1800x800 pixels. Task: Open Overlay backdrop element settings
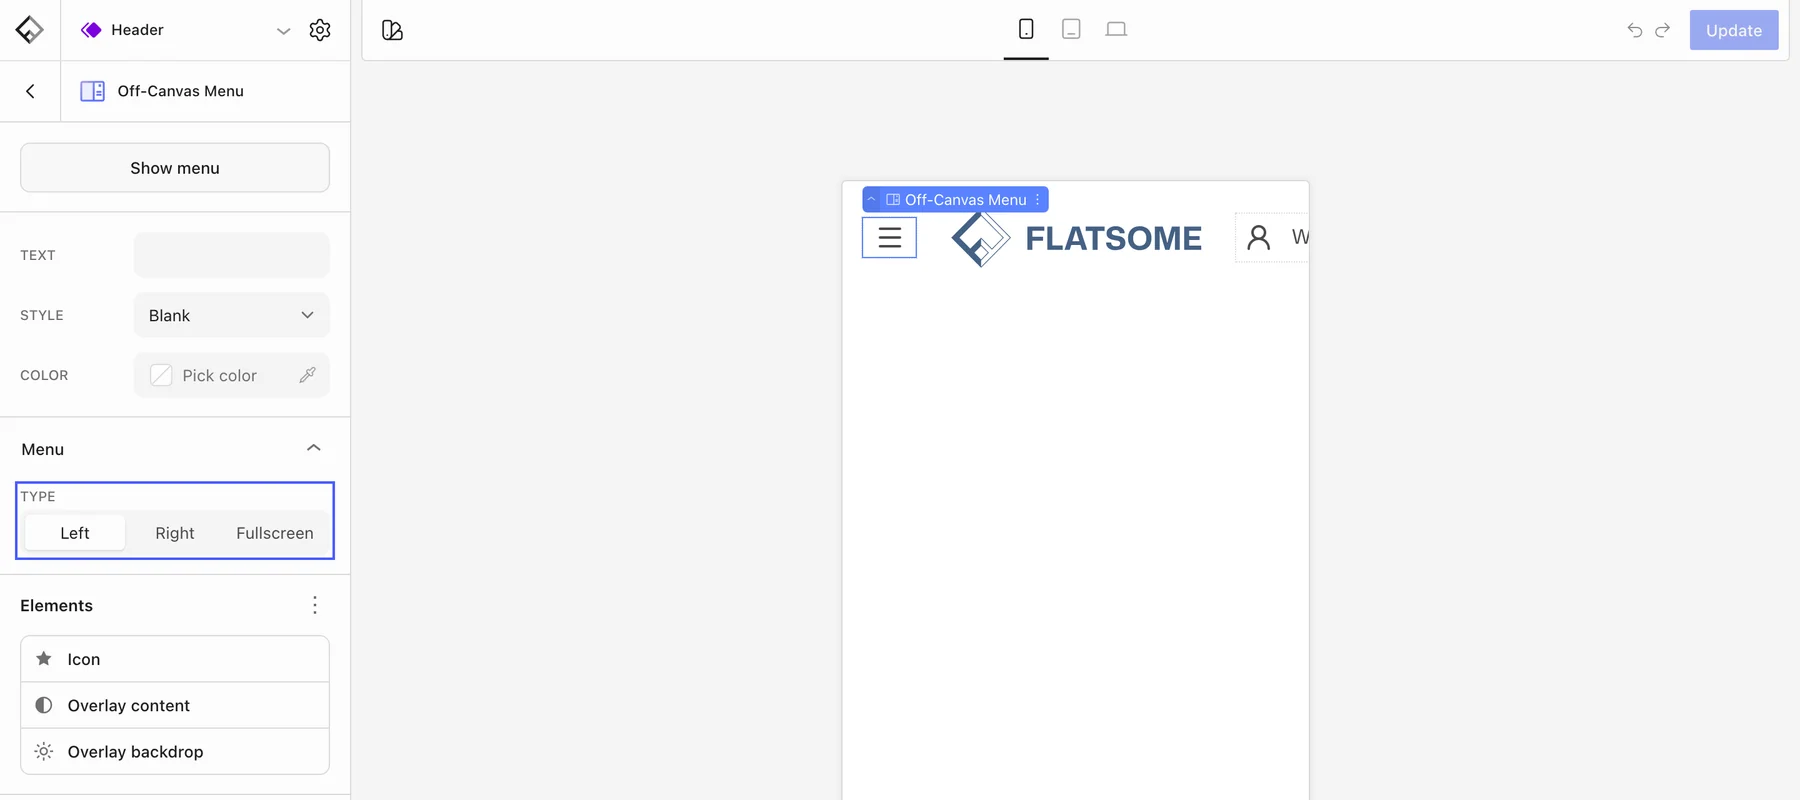click(x=175, y=751)
